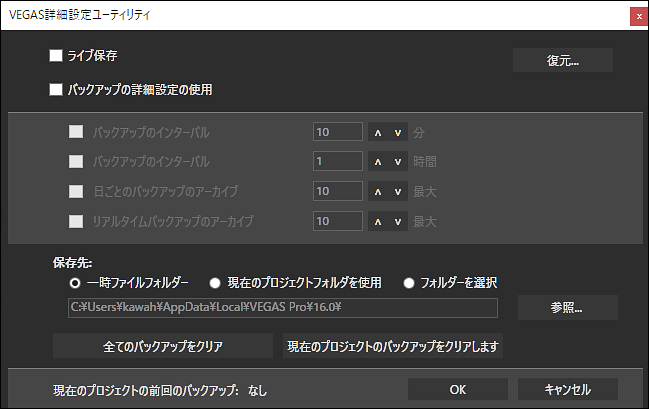Click the 分 unit label
Screen dimensions: 649x409
click(419, 132)
